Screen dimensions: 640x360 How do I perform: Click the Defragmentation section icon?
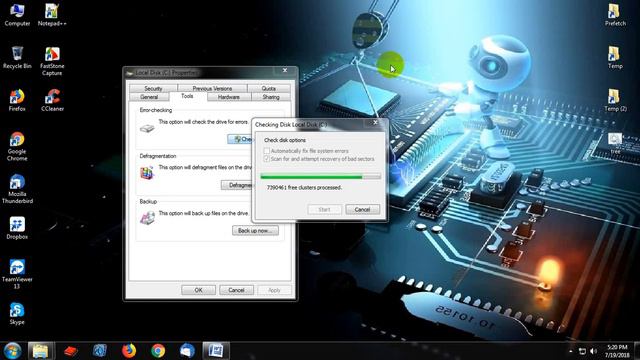[147, 173]
